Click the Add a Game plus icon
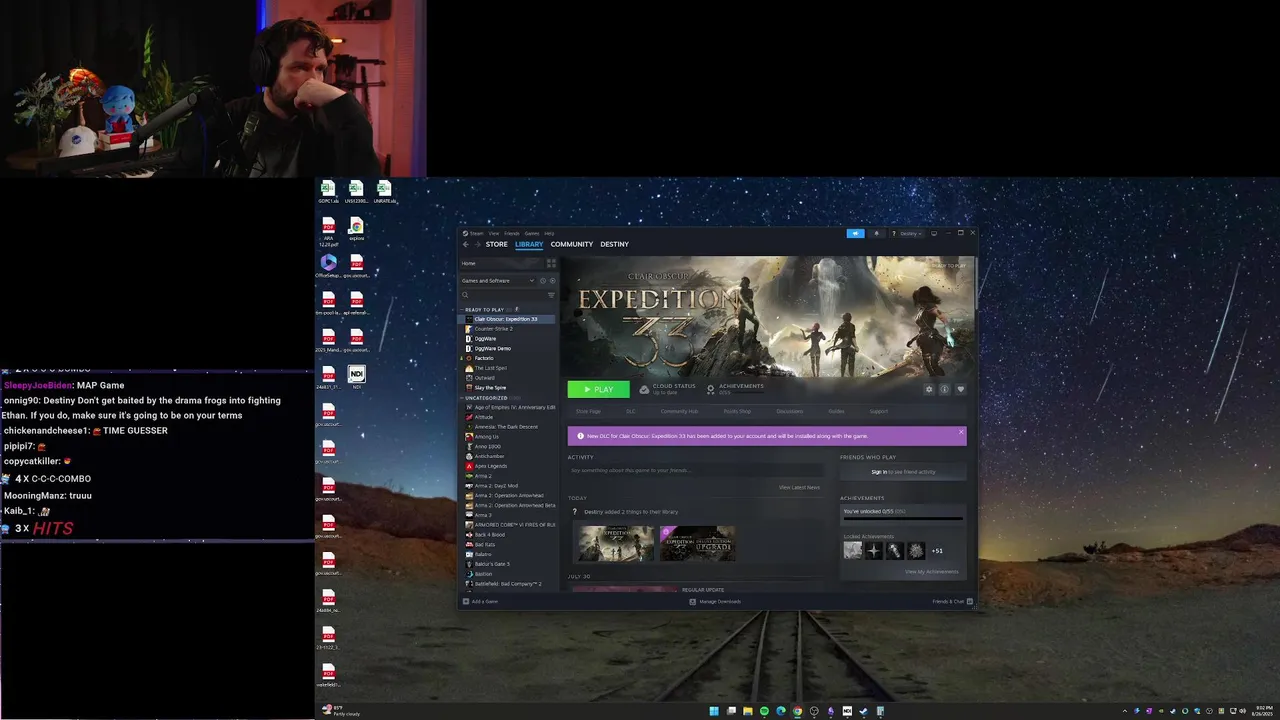 [x=466, y=601]
